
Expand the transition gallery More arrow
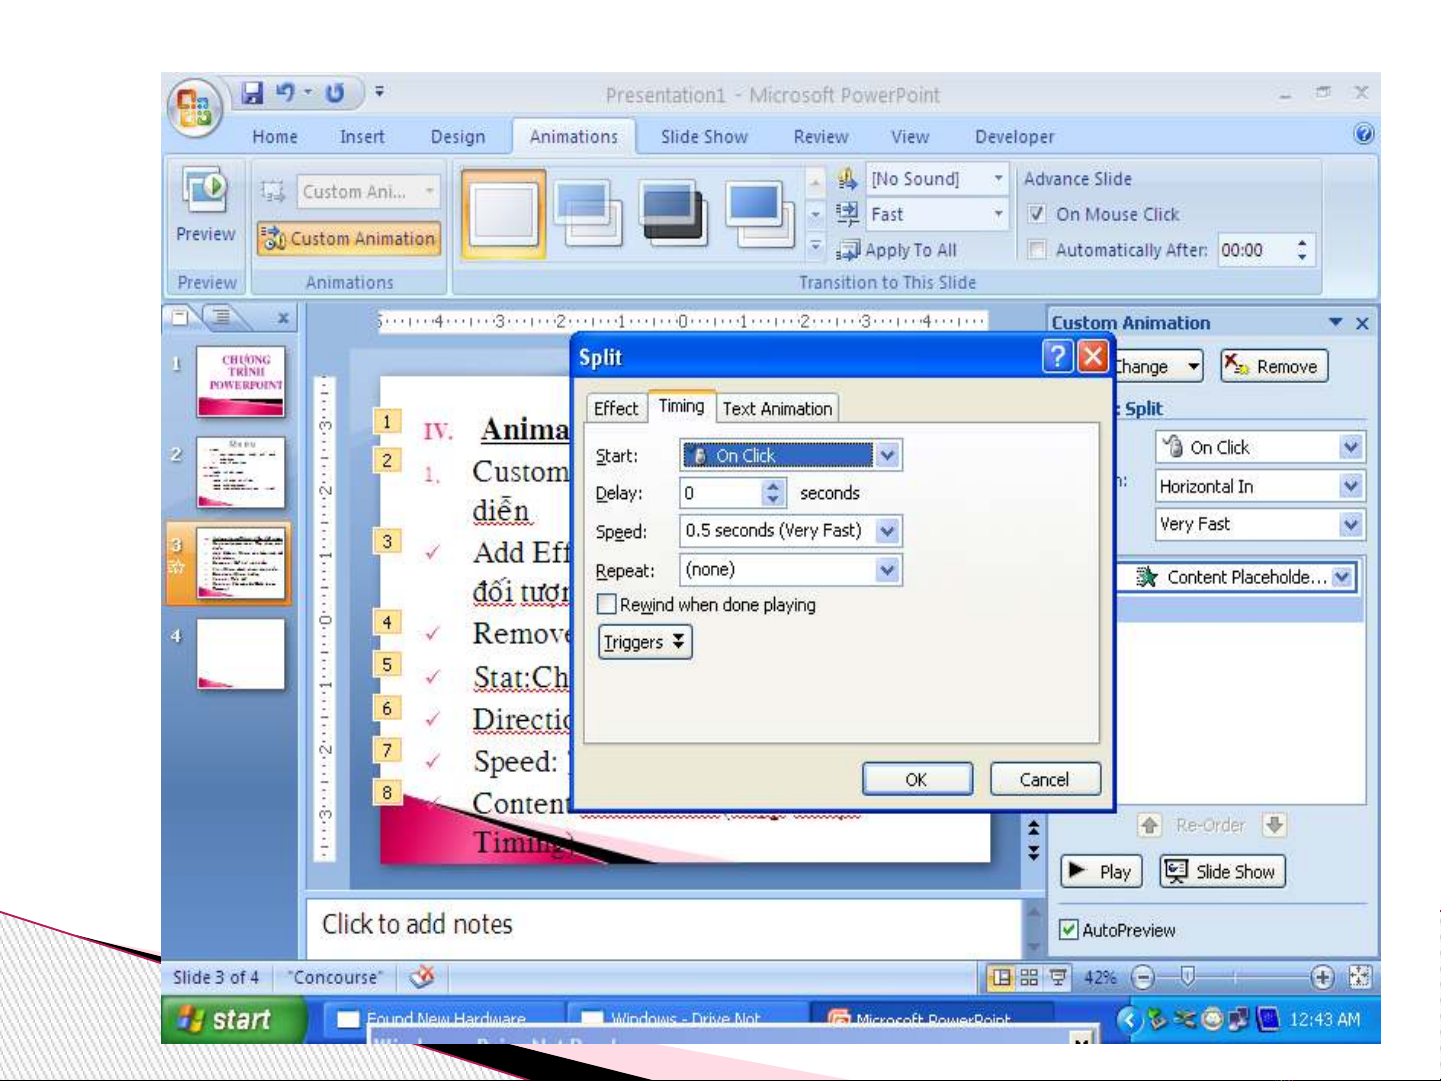pos(815,246)
